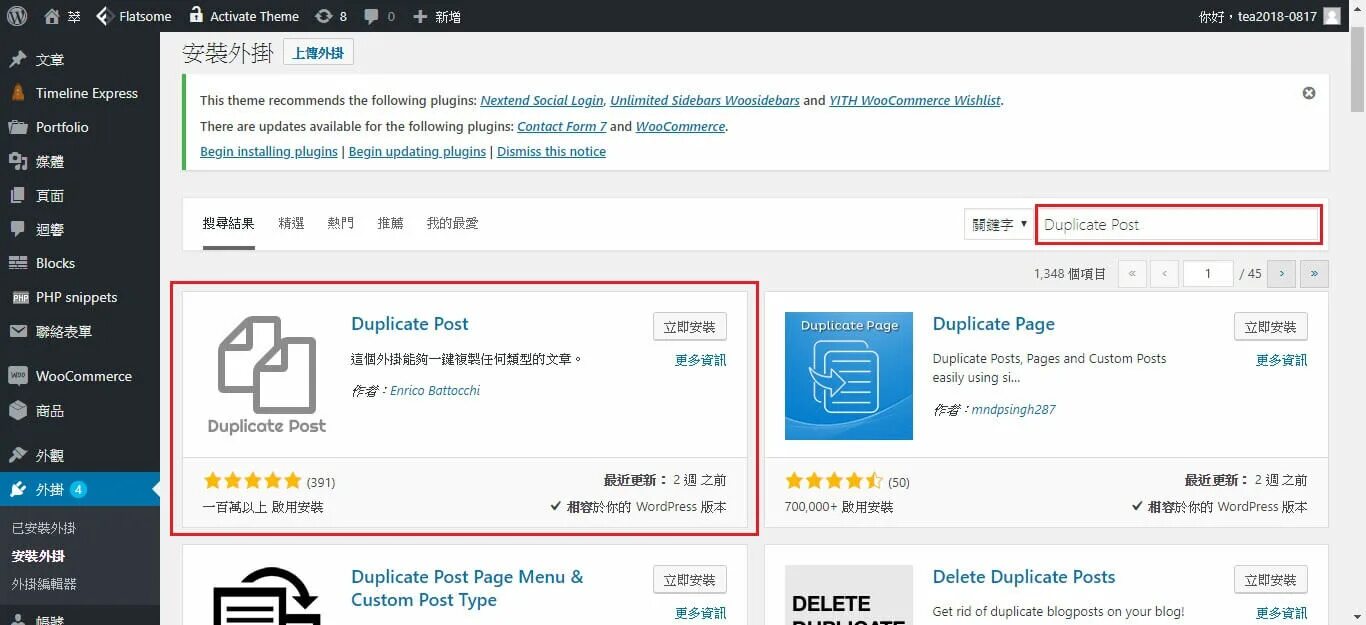Image resolution: width=1366 pixels, height=625 pixels.
Task: Visit site via the home icon
Action: (x=52, y=16)
